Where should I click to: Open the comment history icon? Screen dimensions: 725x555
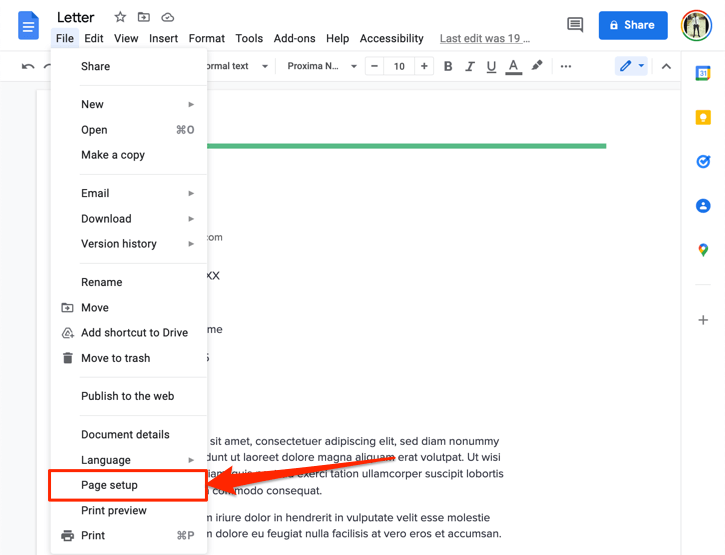point(575,25)
